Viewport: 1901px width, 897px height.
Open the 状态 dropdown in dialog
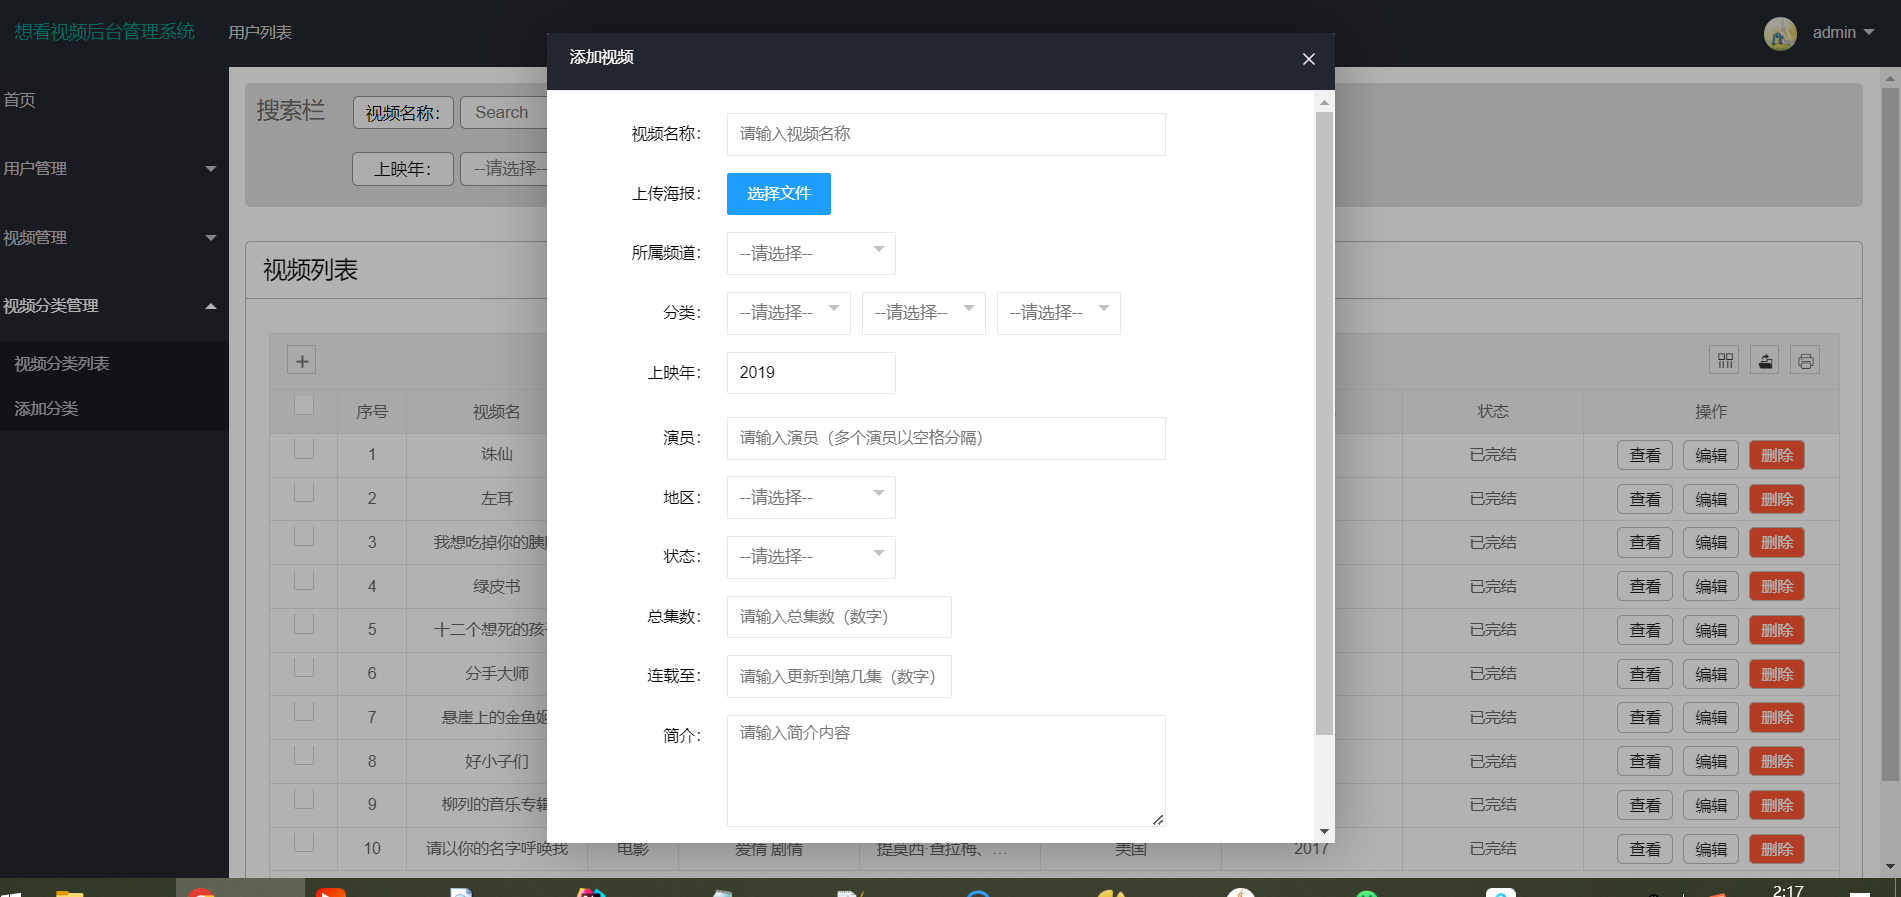[811, 557]
